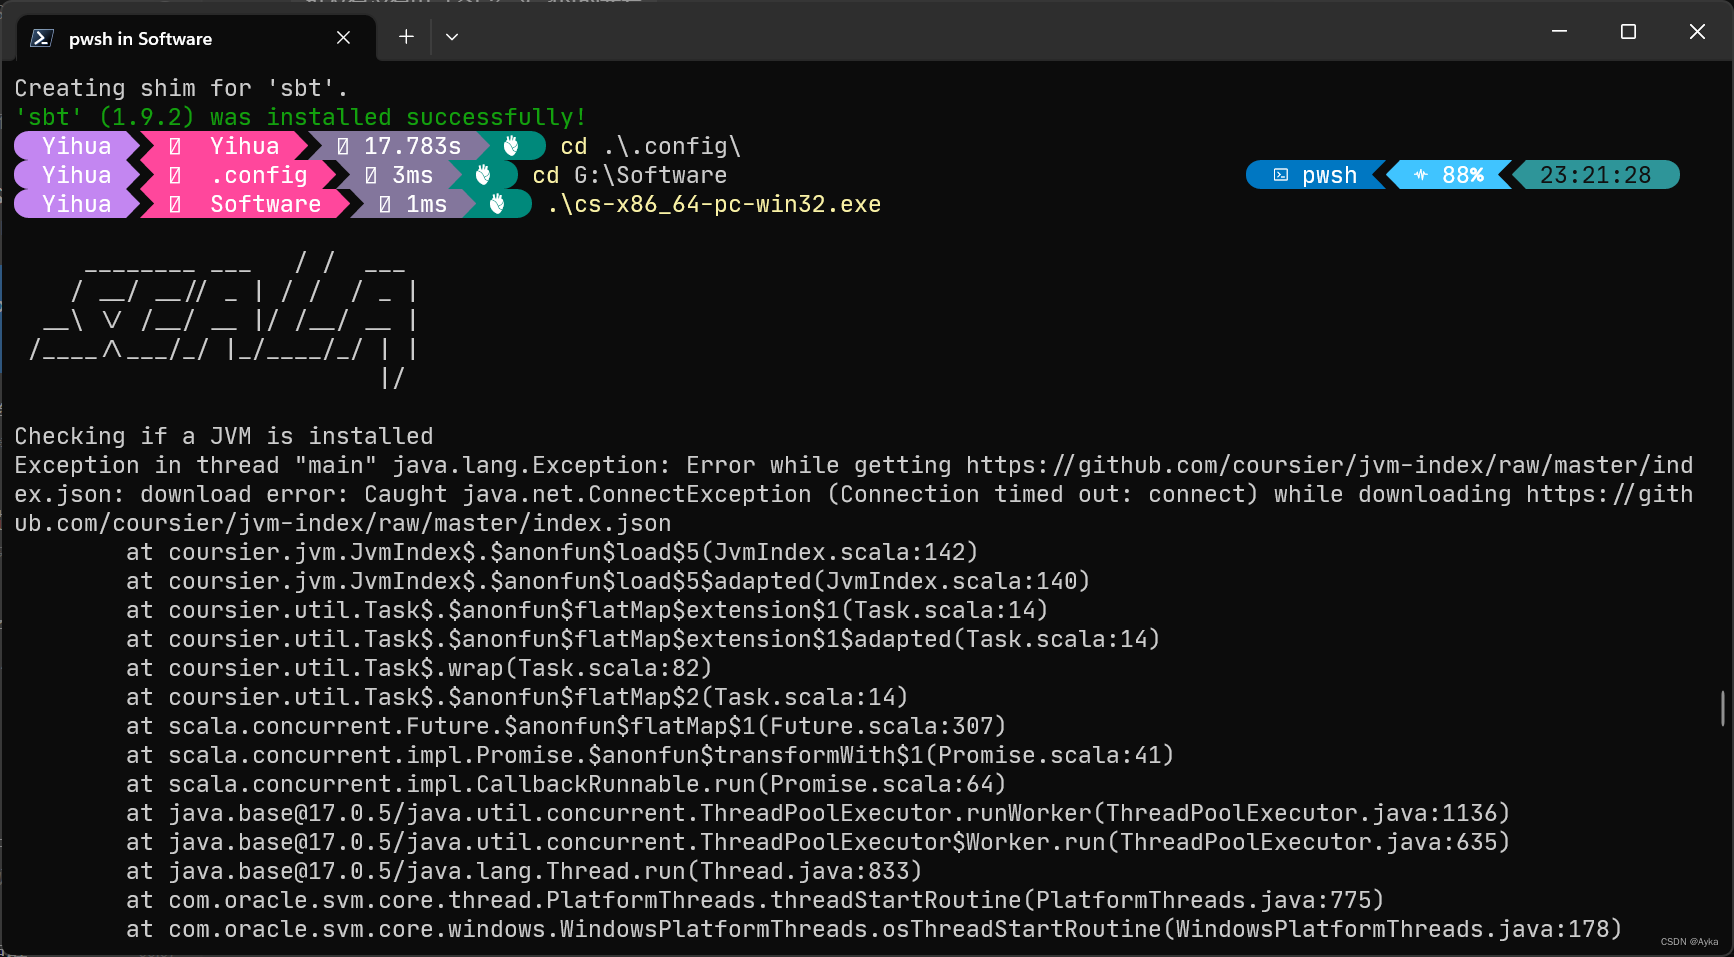
Task: Click the shell icon beside 'pwsh' label
Action: 1281,175
